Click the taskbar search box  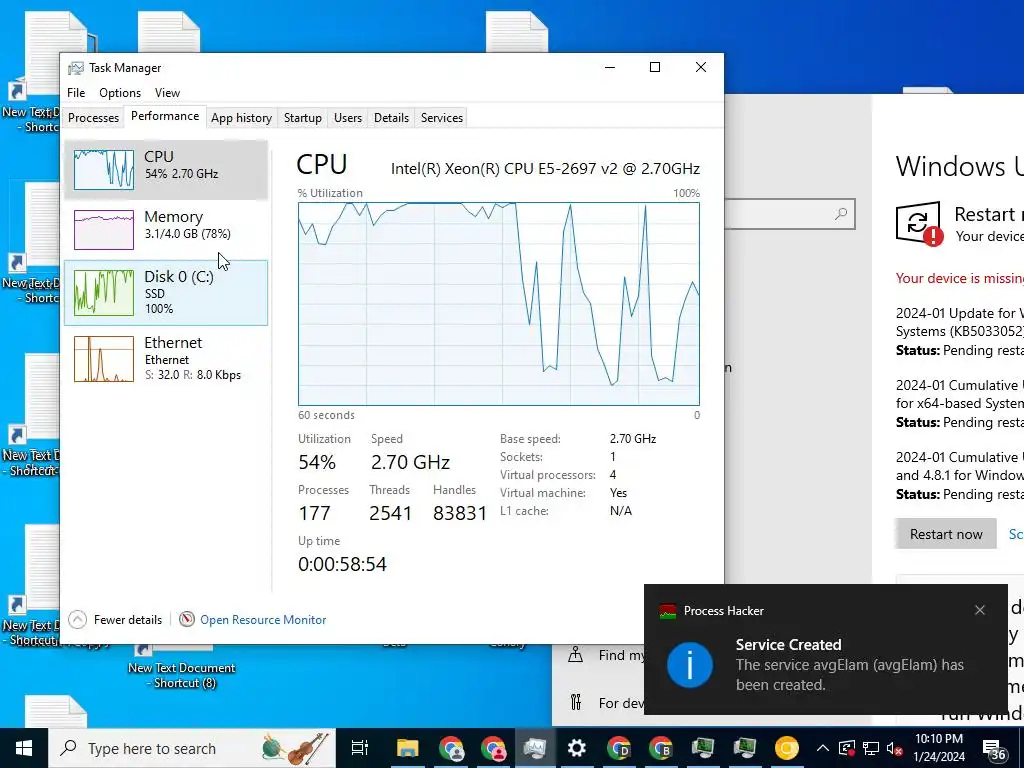pos(192,748)
